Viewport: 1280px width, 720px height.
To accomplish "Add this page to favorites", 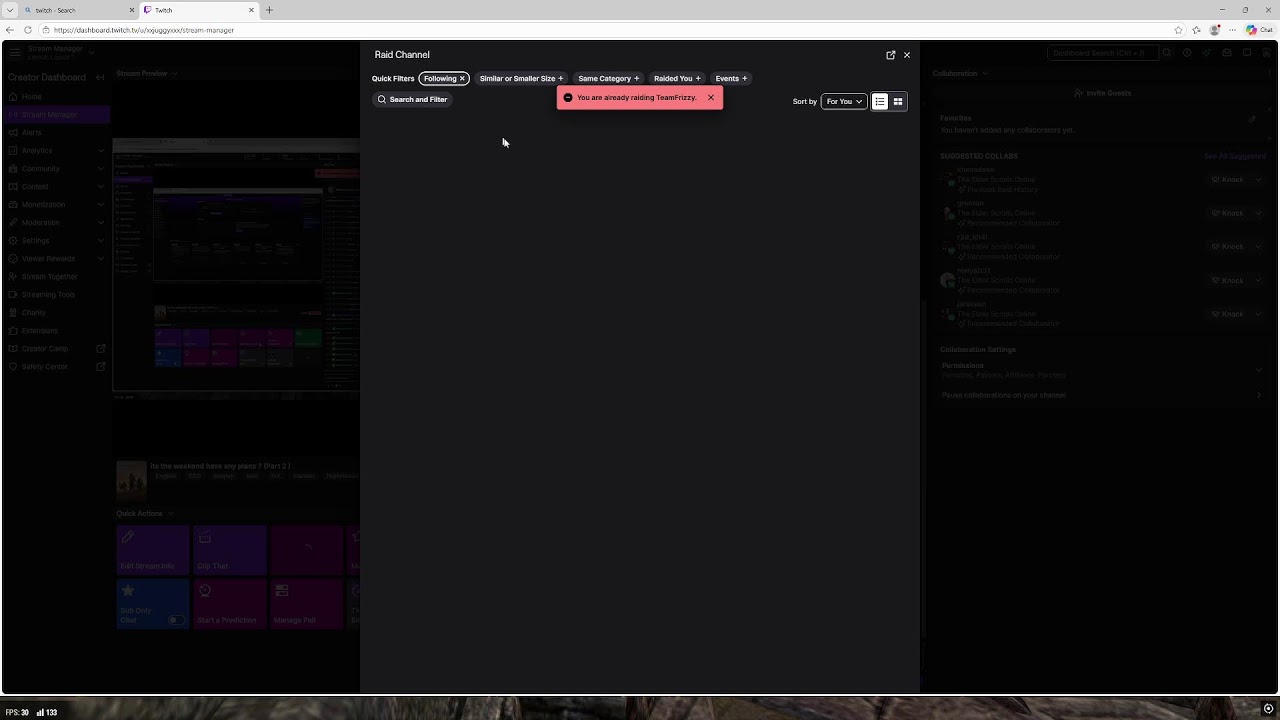I will point(1179,30).
